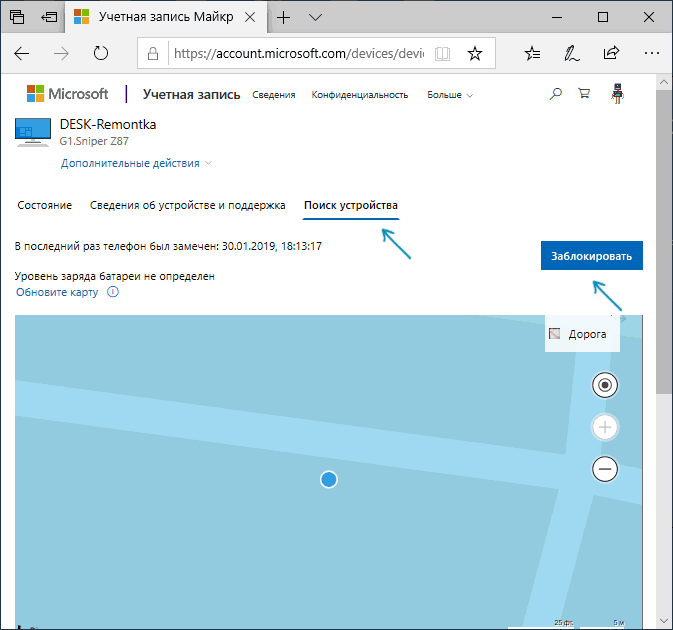Screen dimensions: 673x630
Task: Click the Заблокировать button
Action: coord(591,256)
